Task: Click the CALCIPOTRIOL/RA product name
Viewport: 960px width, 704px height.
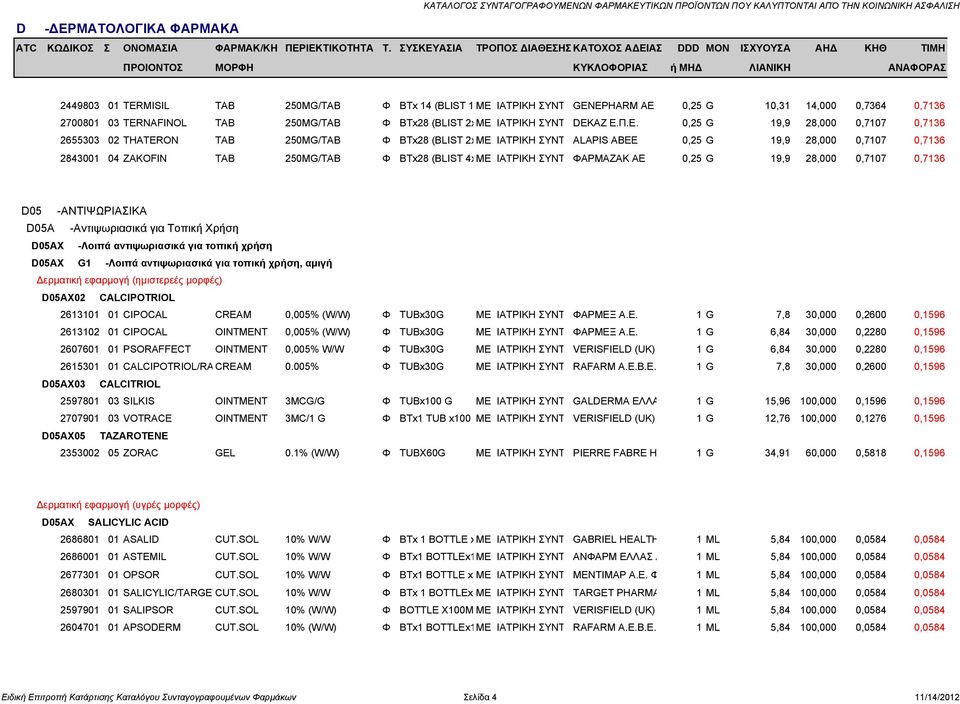Action: point(168,367)
